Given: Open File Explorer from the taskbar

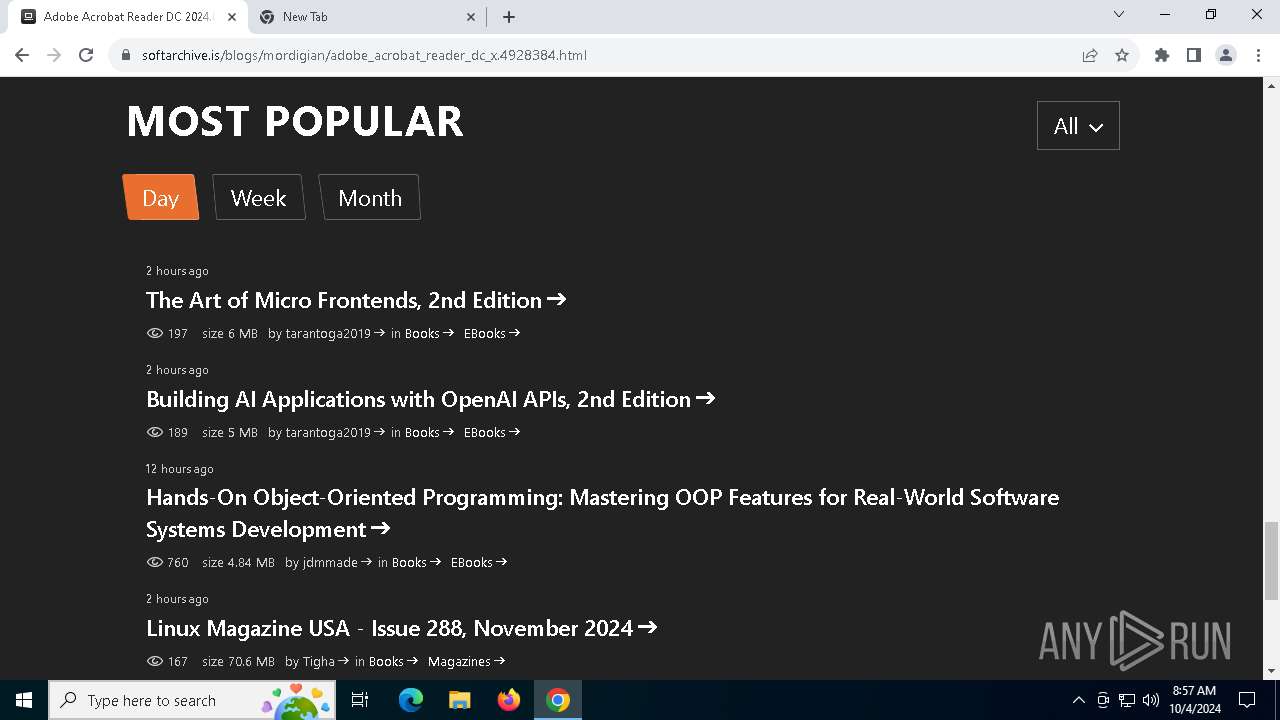Looking at the screenshot, I should (x=460, y=700).
